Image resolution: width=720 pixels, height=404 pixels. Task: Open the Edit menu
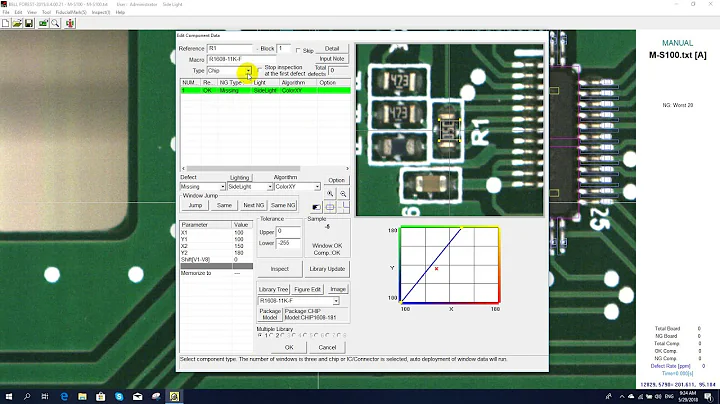[x=18, y=12]
